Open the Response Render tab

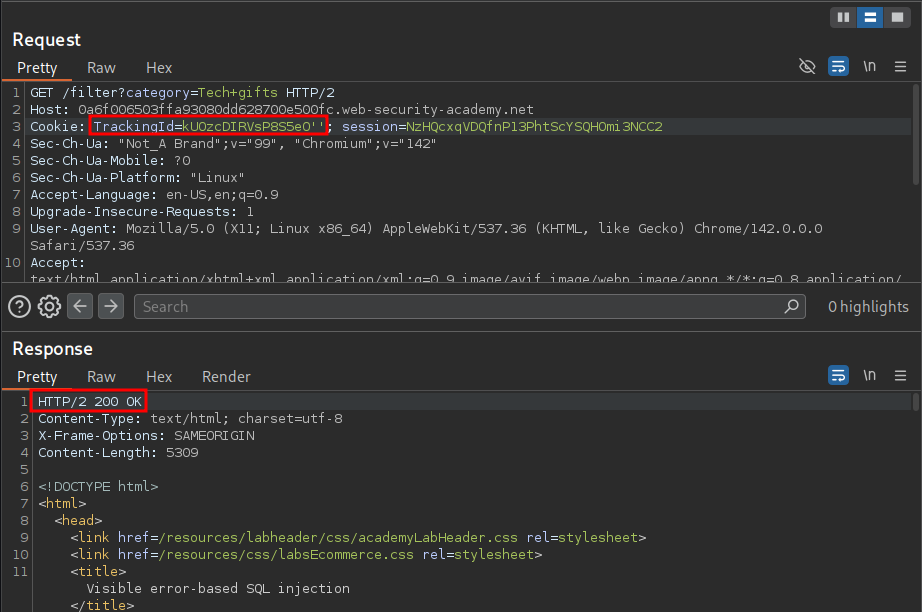[226, 377]
